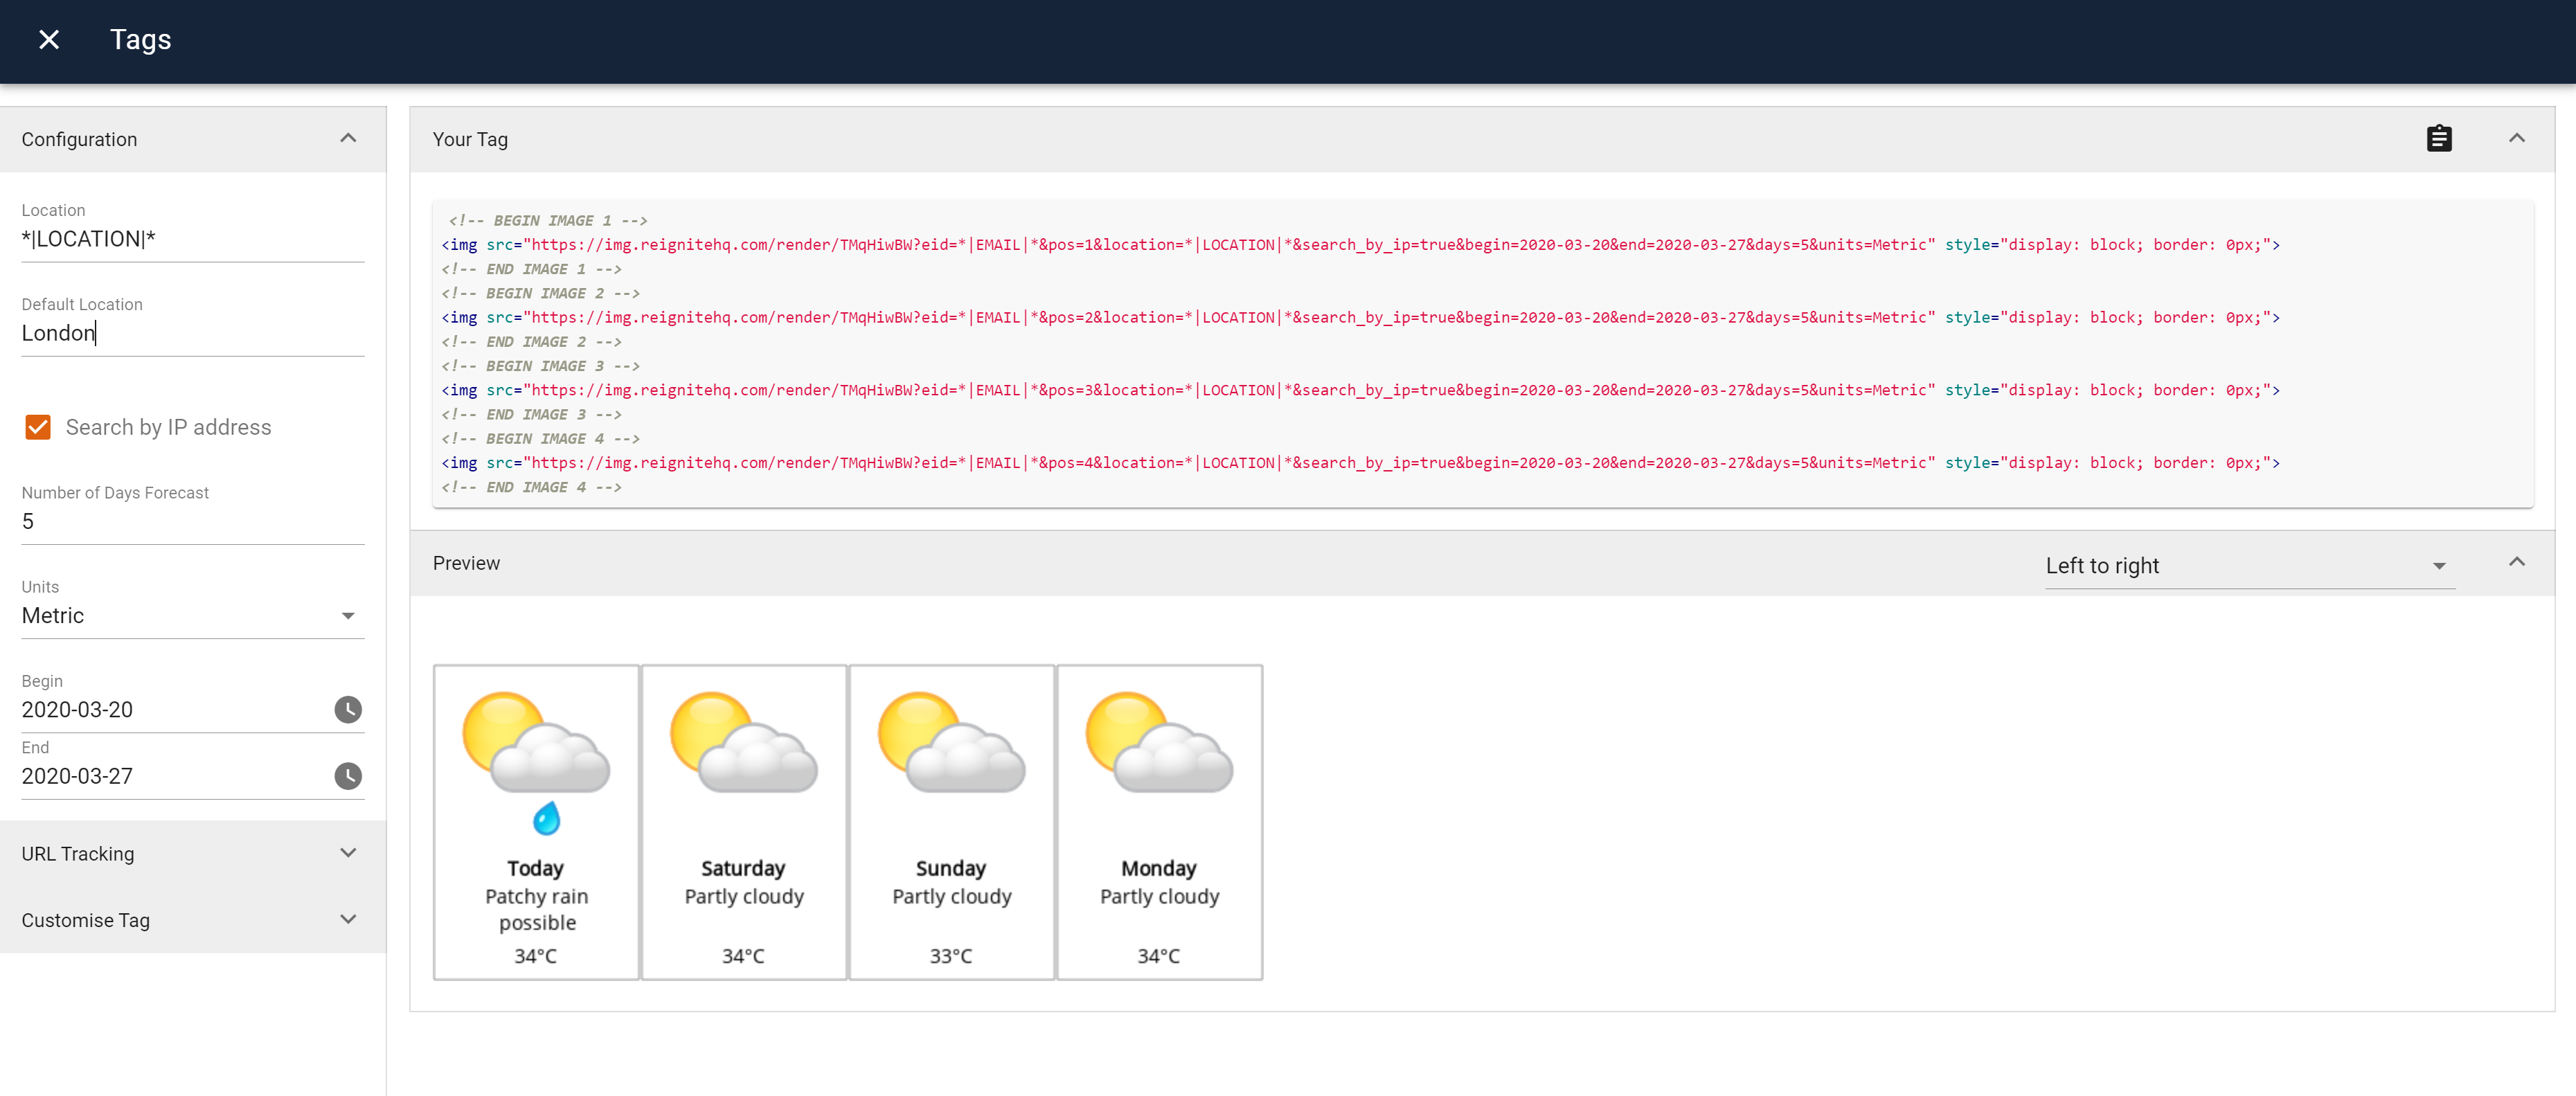Image resolution: width=2576 pixels, height=1096 pixels.
Task: Expand the URL Tracking section
Action: click(347, 854)
